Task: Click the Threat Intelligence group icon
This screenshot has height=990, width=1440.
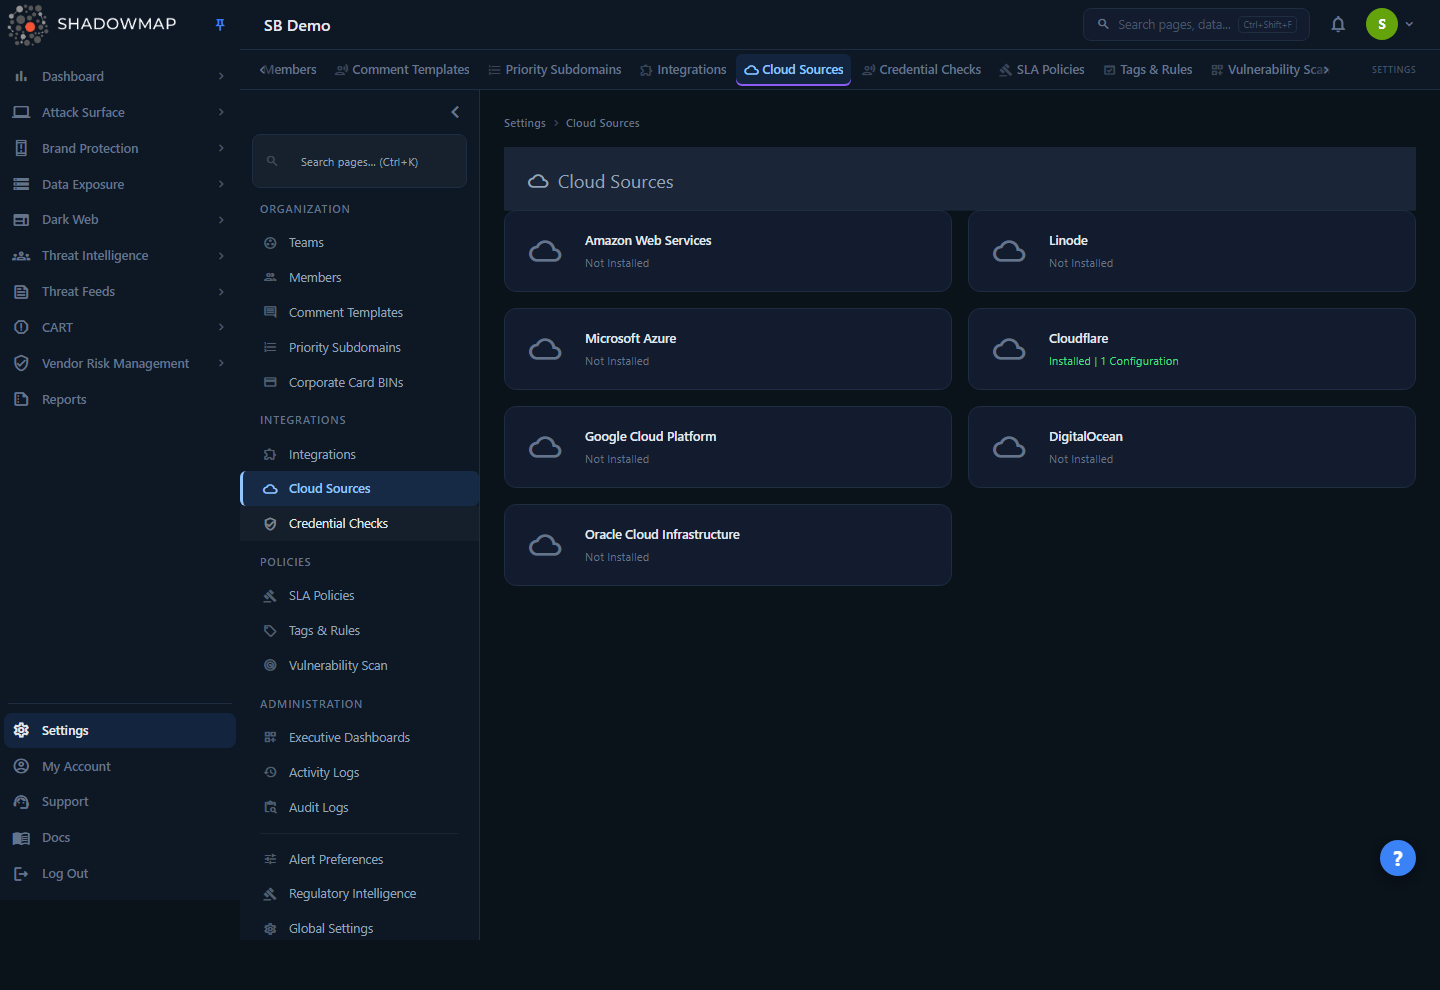Action: coord(21,256)
